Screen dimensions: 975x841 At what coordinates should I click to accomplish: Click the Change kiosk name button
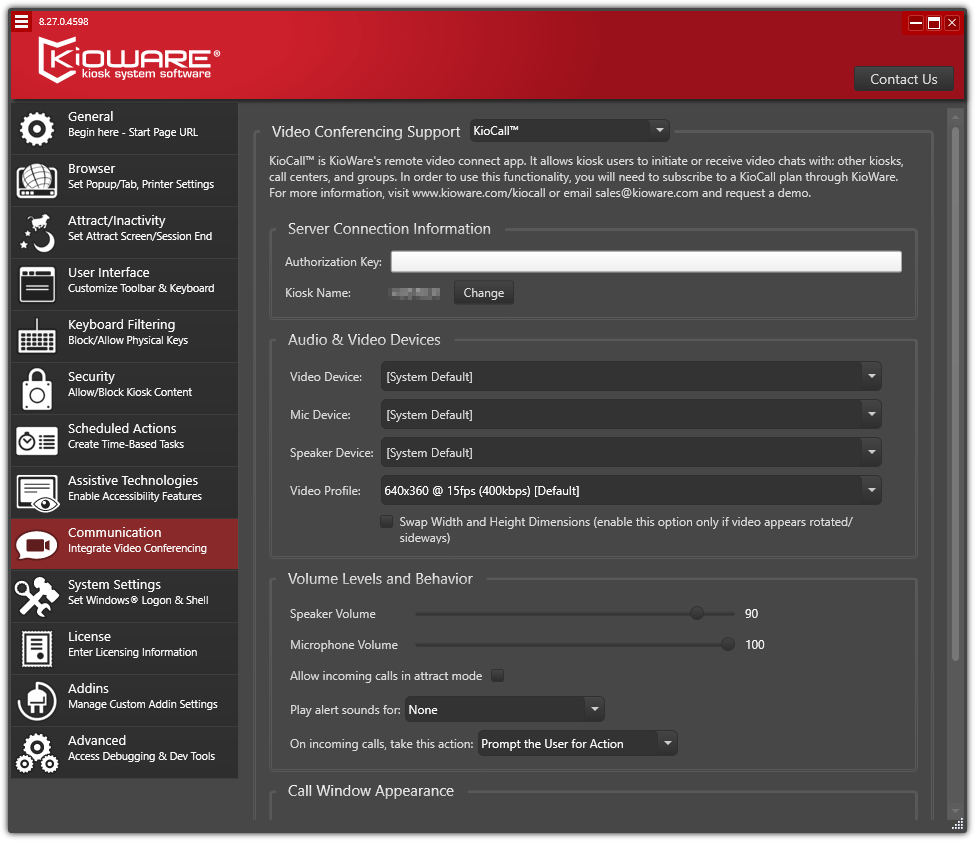tap(484, 293)
